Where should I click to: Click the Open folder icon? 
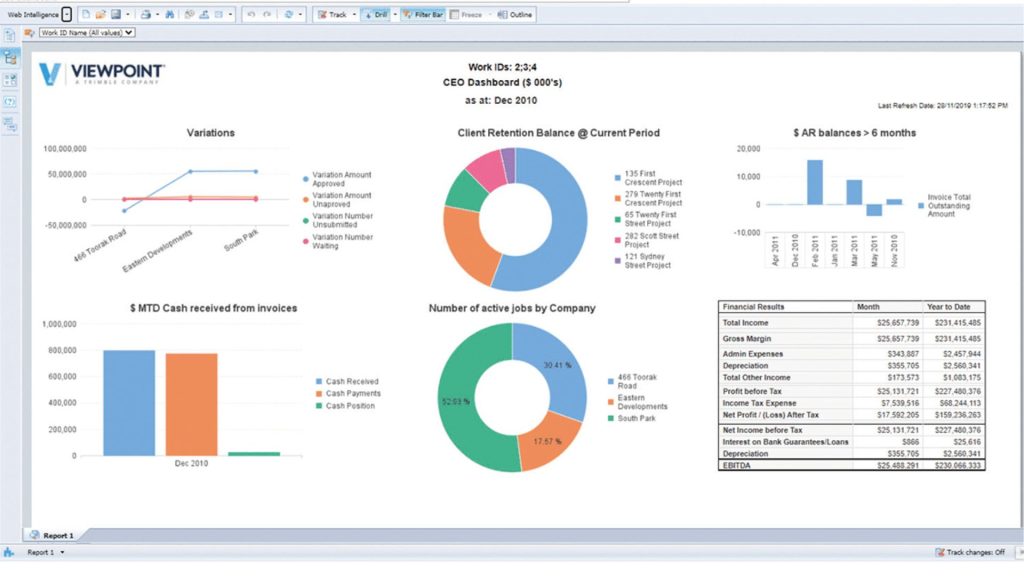(101, 14)
